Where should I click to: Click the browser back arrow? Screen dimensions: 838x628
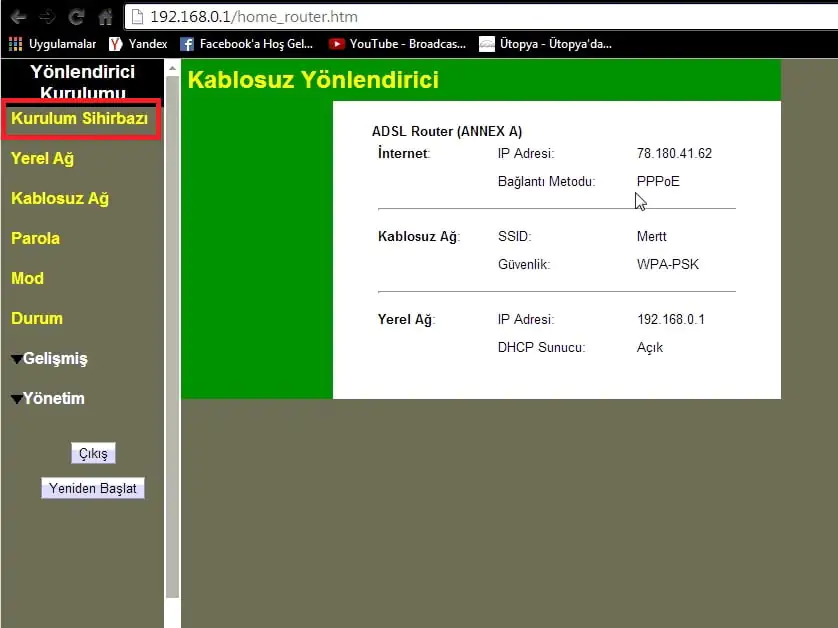(x=18, y=17)
